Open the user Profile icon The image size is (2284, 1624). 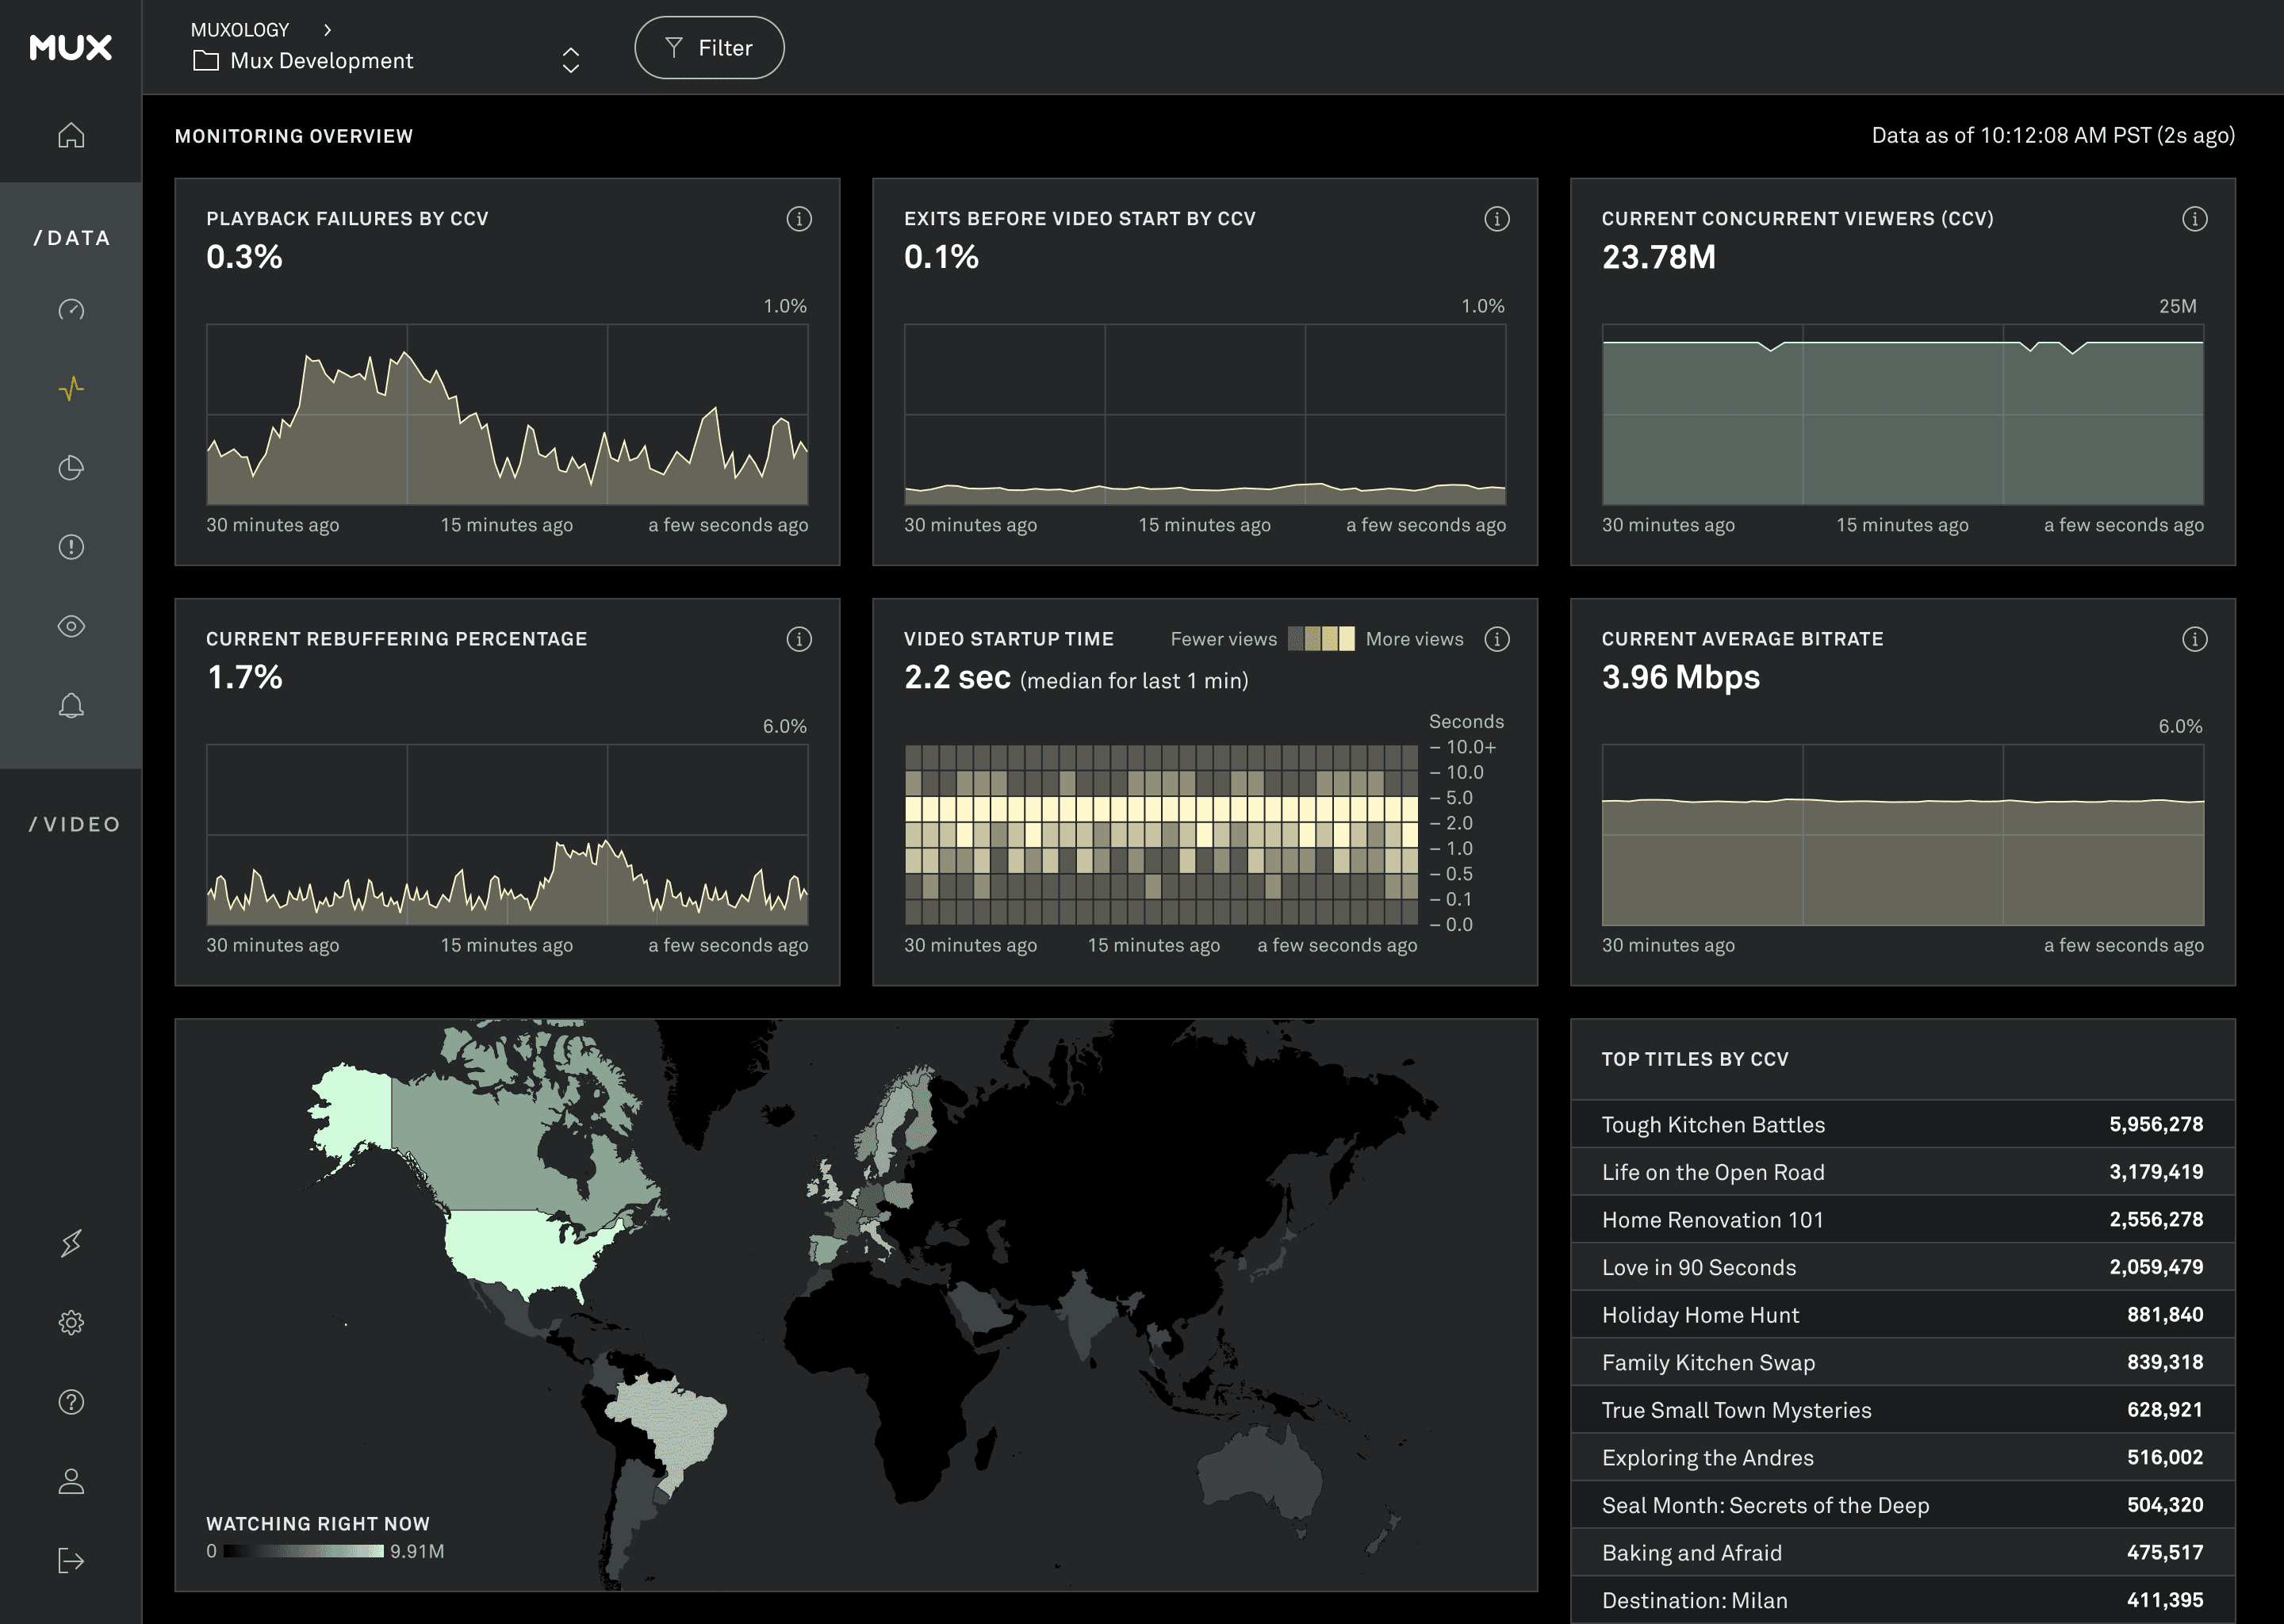70,1481
